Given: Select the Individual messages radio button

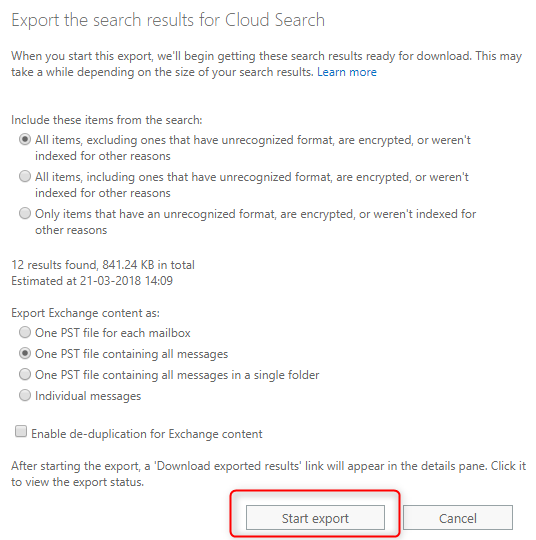Looking at the screenshot, I should click(25, 396).
